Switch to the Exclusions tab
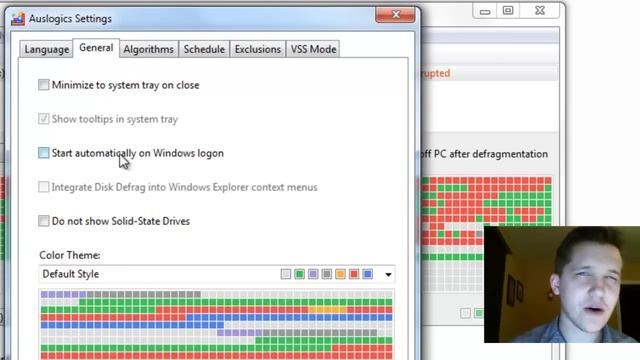 coord(258,49)
